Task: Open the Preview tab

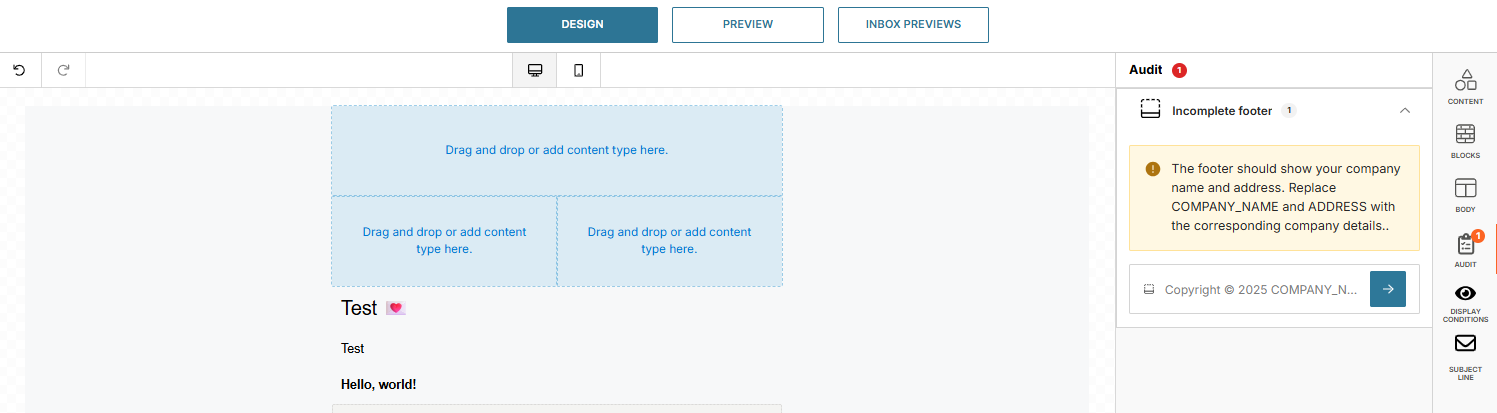Action: pos(747,25)
